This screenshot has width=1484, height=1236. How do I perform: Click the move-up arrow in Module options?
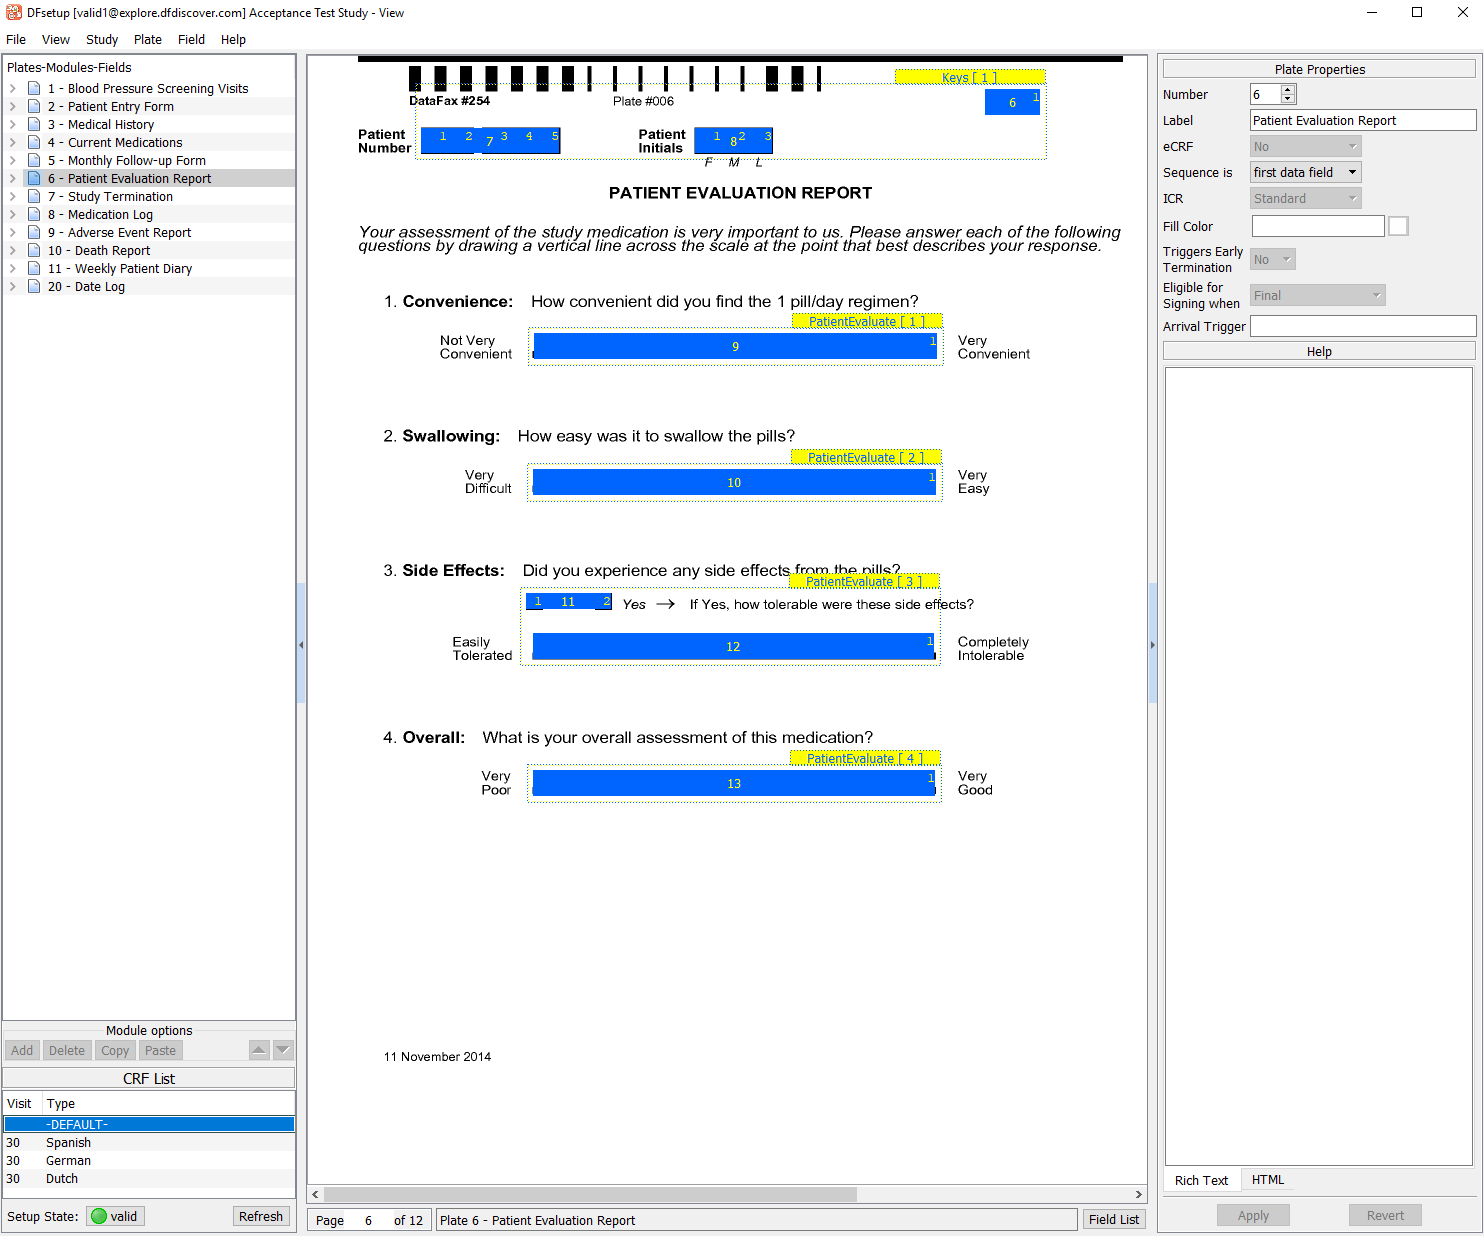point(259,1050)
